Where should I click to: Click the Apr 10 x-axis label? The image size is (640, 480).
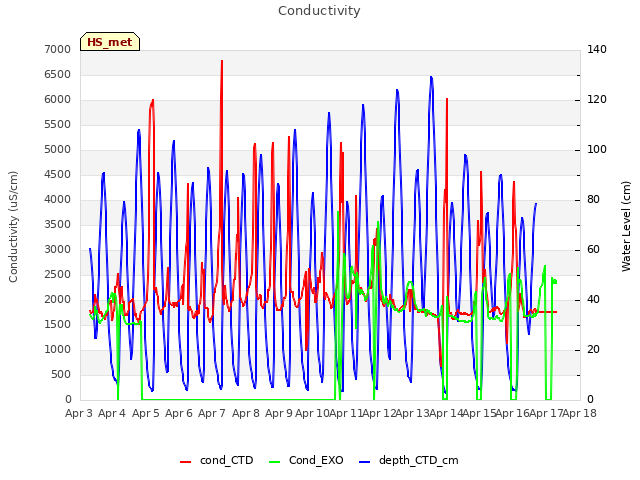312,413
